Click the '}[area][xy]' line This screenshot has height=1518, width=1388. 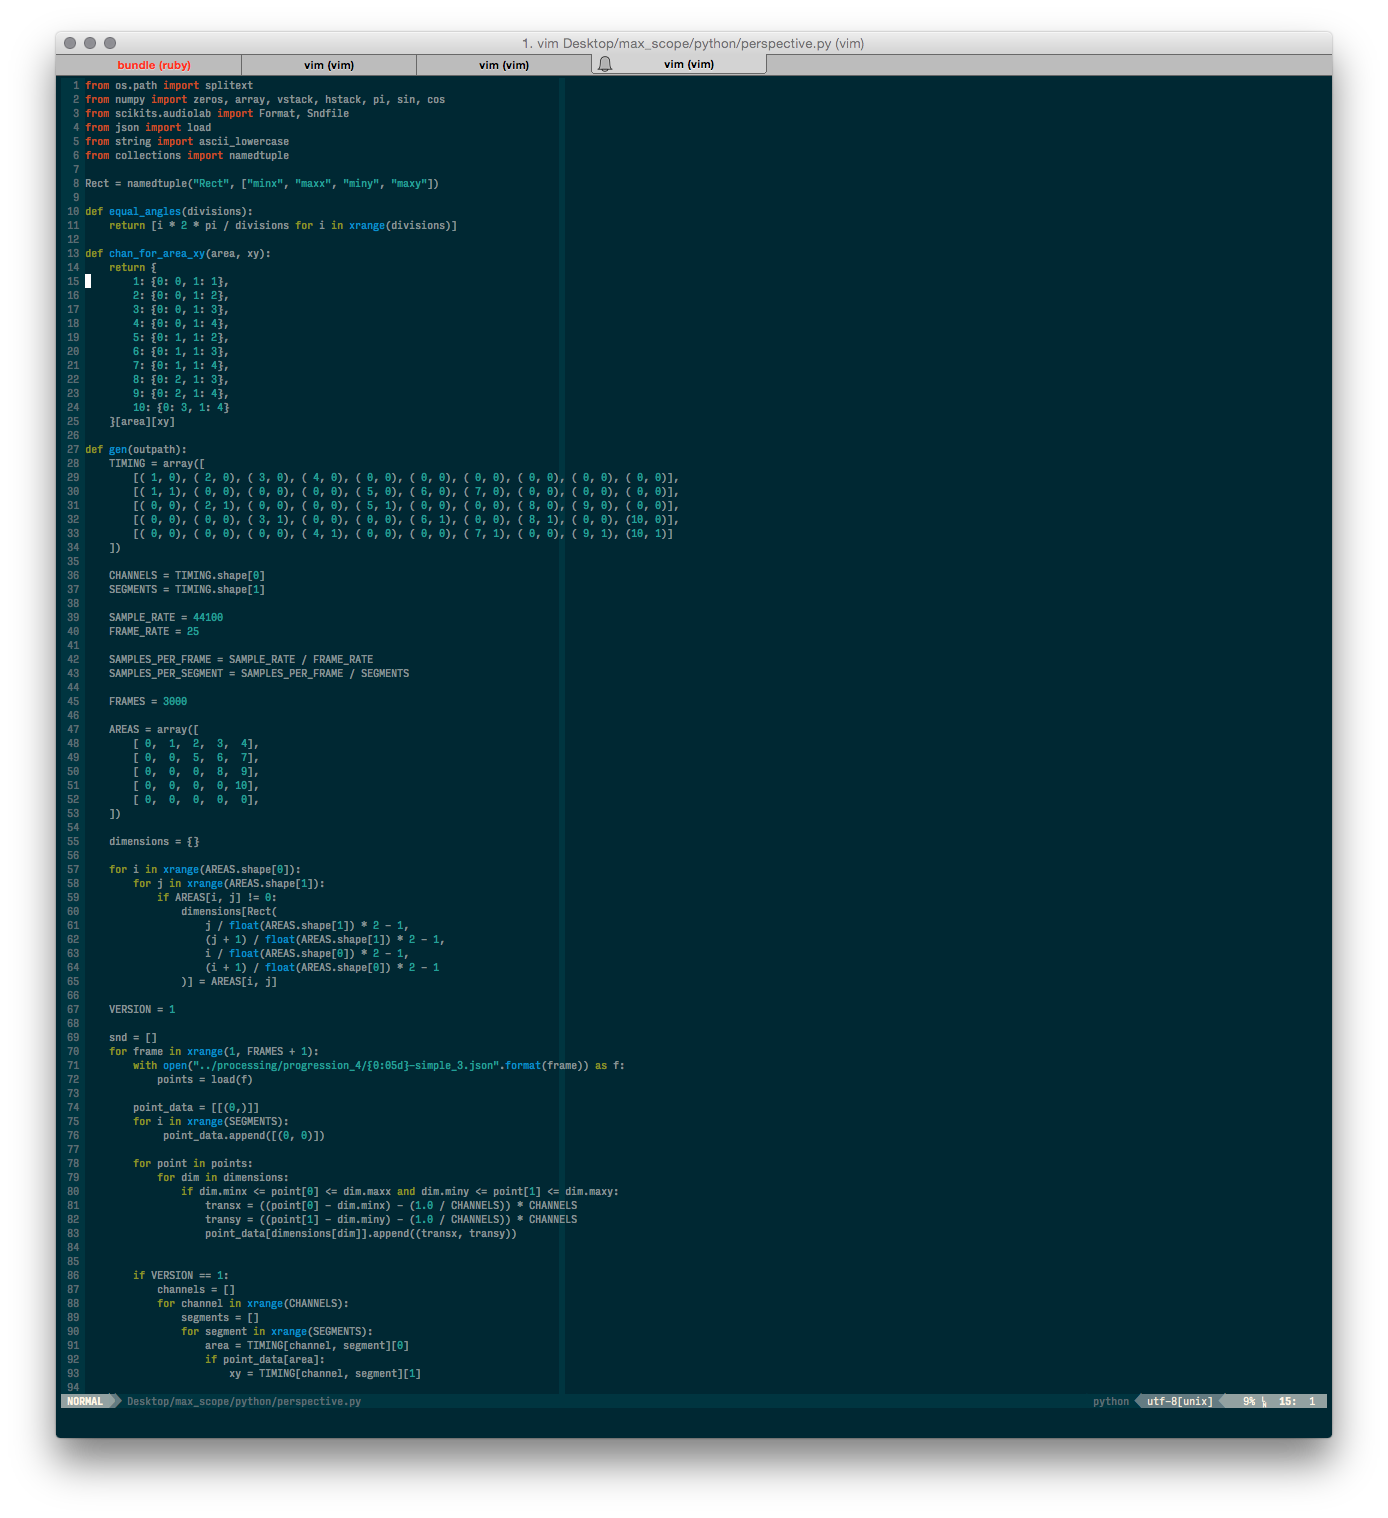[142, 422]
